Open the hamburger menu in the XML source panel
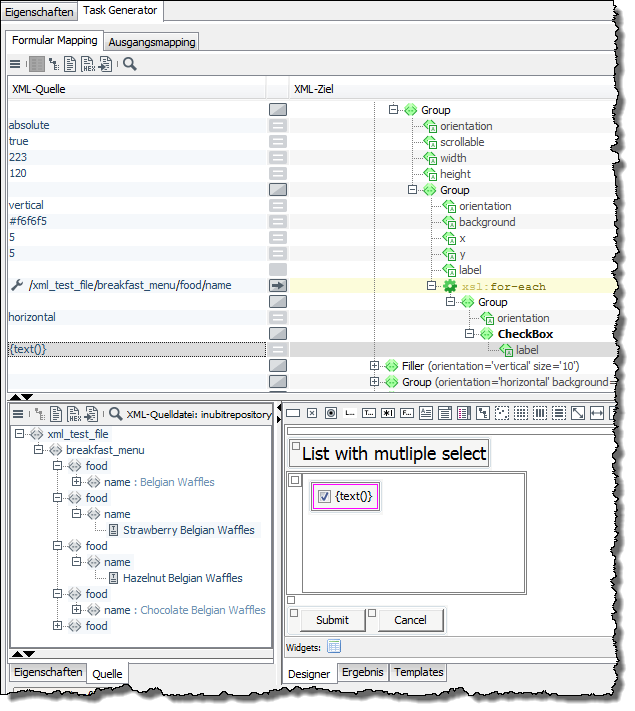 coord(18,414)
